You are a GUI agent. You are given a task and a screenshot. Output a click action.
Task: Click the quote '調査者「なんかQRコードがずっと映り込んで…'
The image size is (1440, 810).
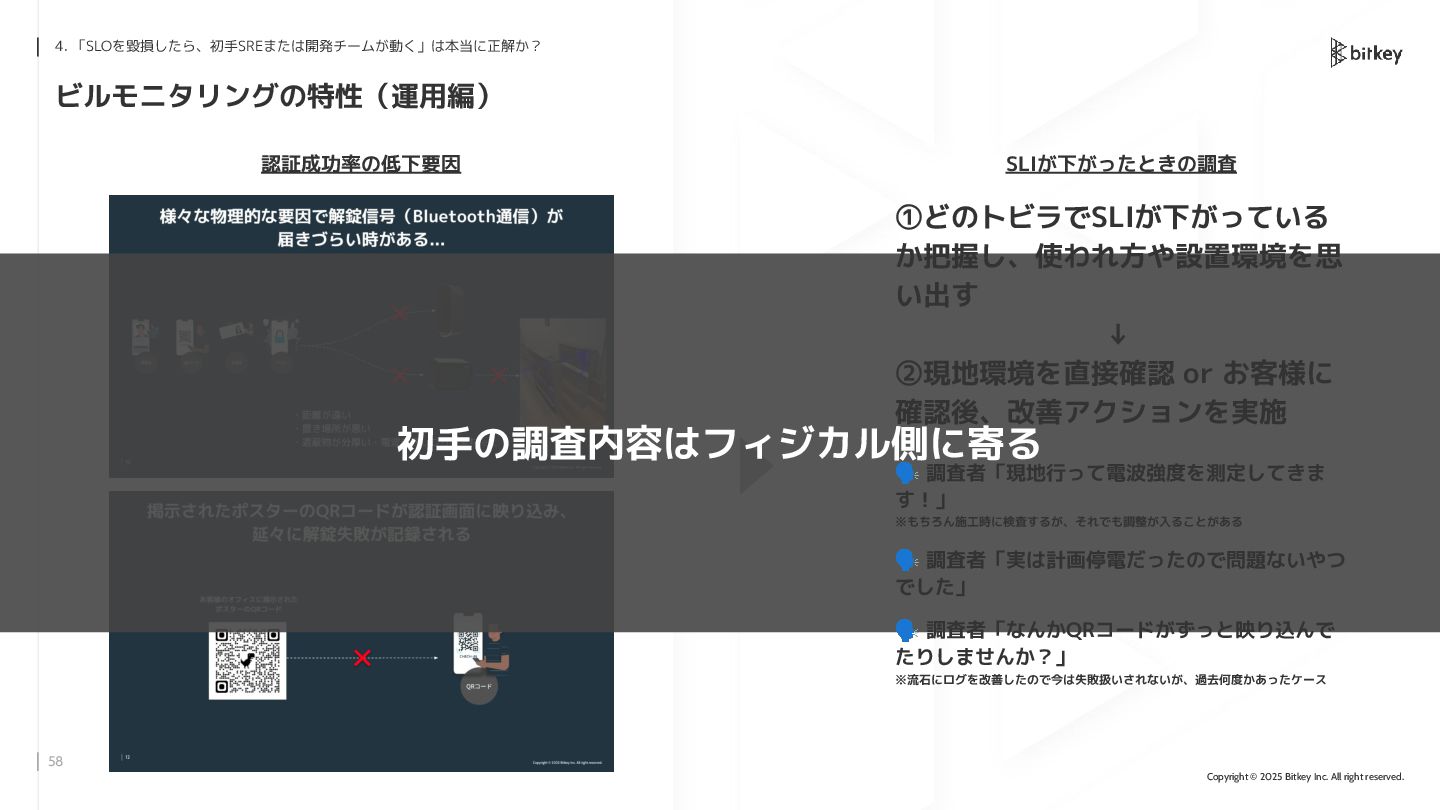click(1114, 643)
